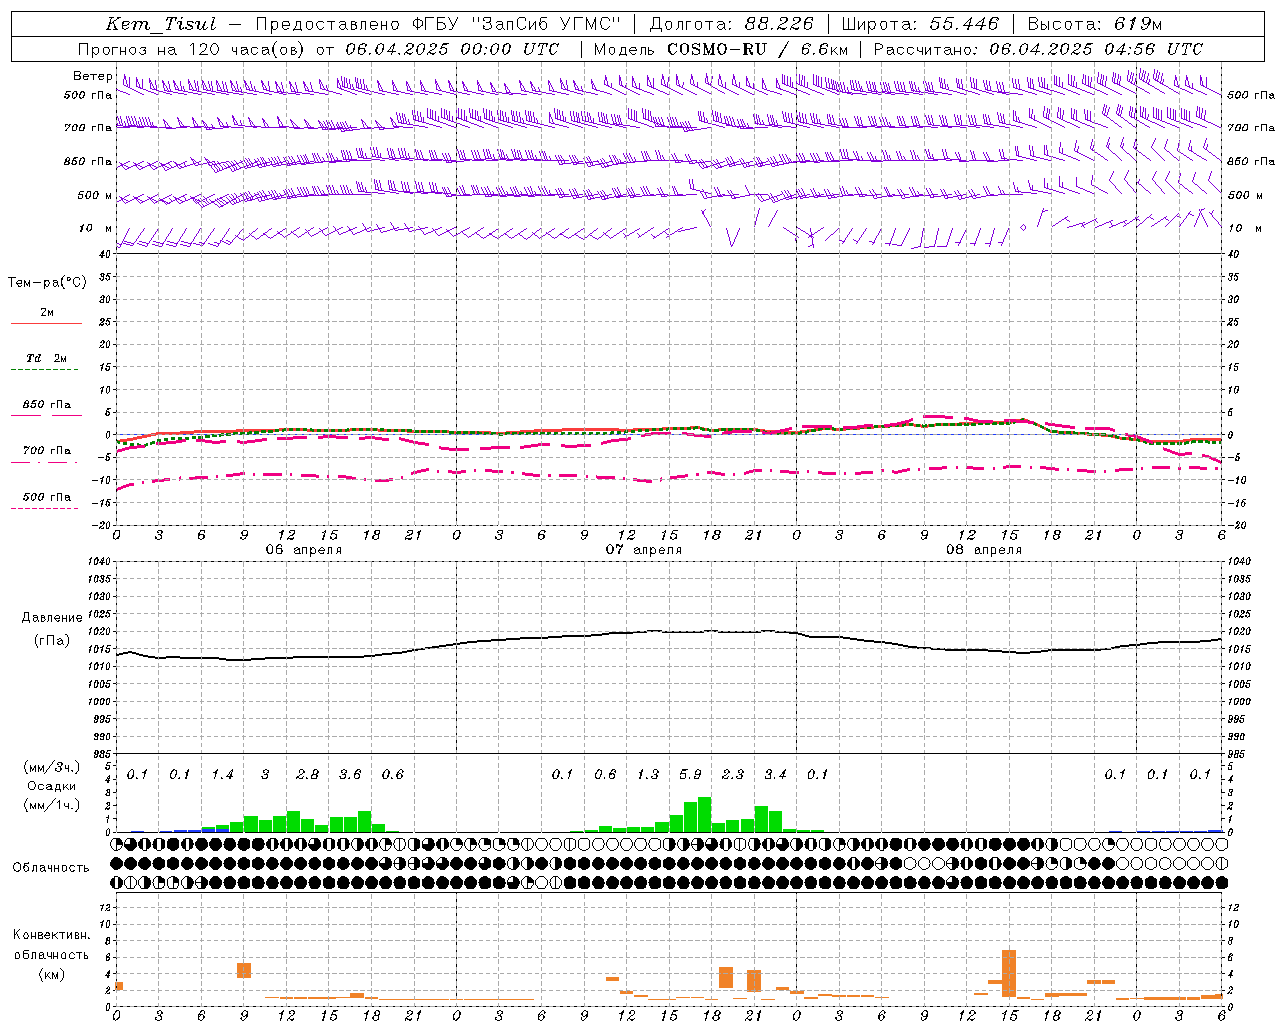Click the 'Ветер' wind panel label
The height and width of the screenshot is (1024, 1280).
click(92, 76)
